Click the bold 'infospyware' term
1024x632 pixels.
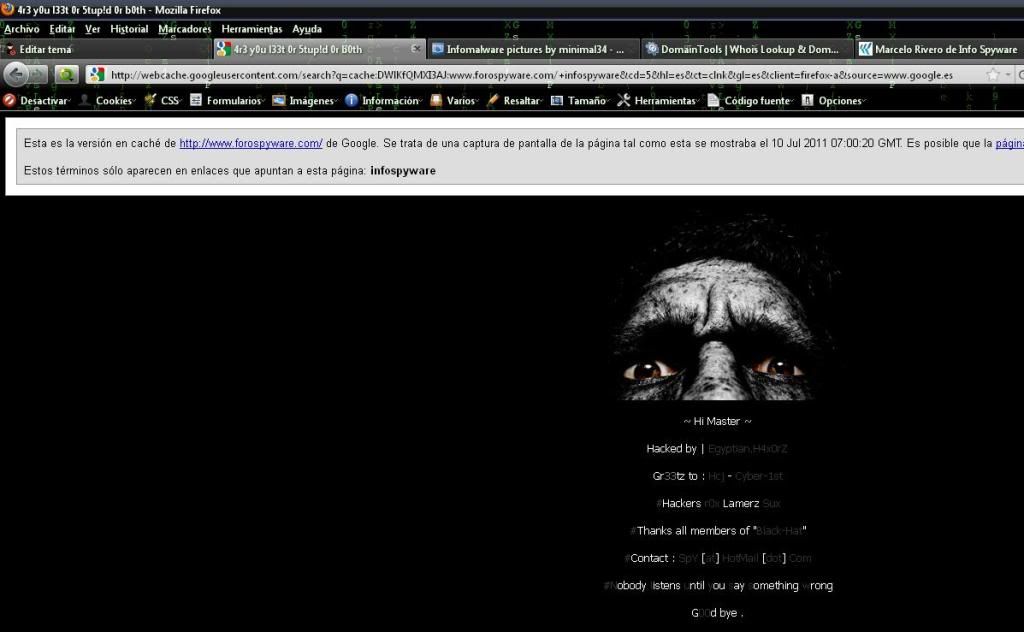pos(403,170)
